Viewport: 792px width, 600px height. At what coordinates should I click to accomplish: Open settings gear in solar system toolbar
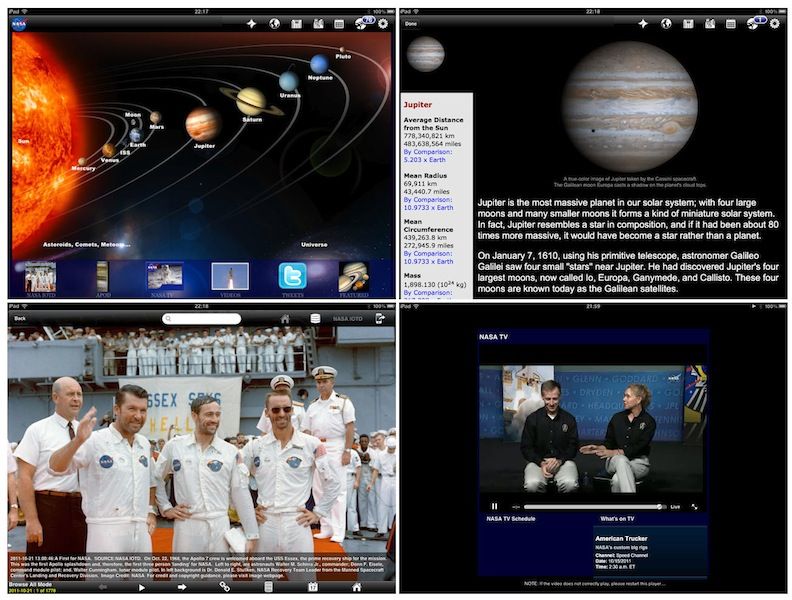point(383,24)
